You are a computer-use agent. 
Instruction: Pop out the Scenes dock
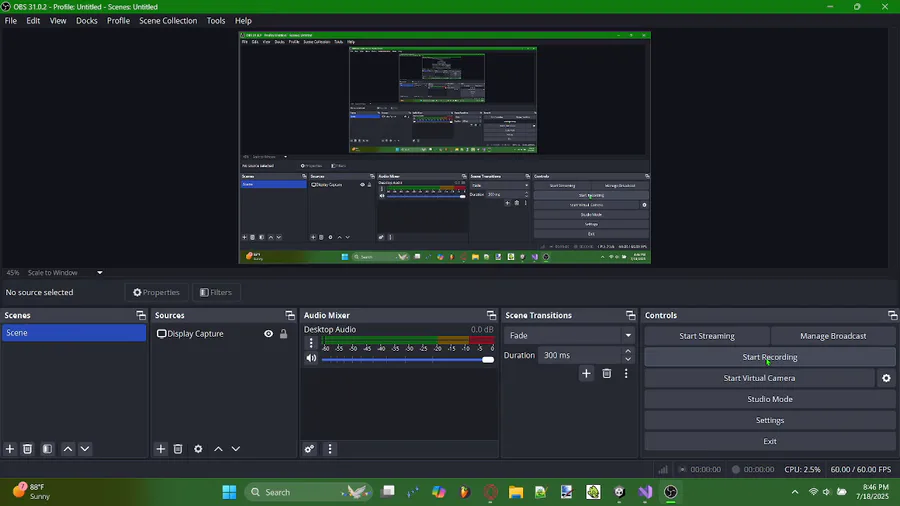coord(141,315)
